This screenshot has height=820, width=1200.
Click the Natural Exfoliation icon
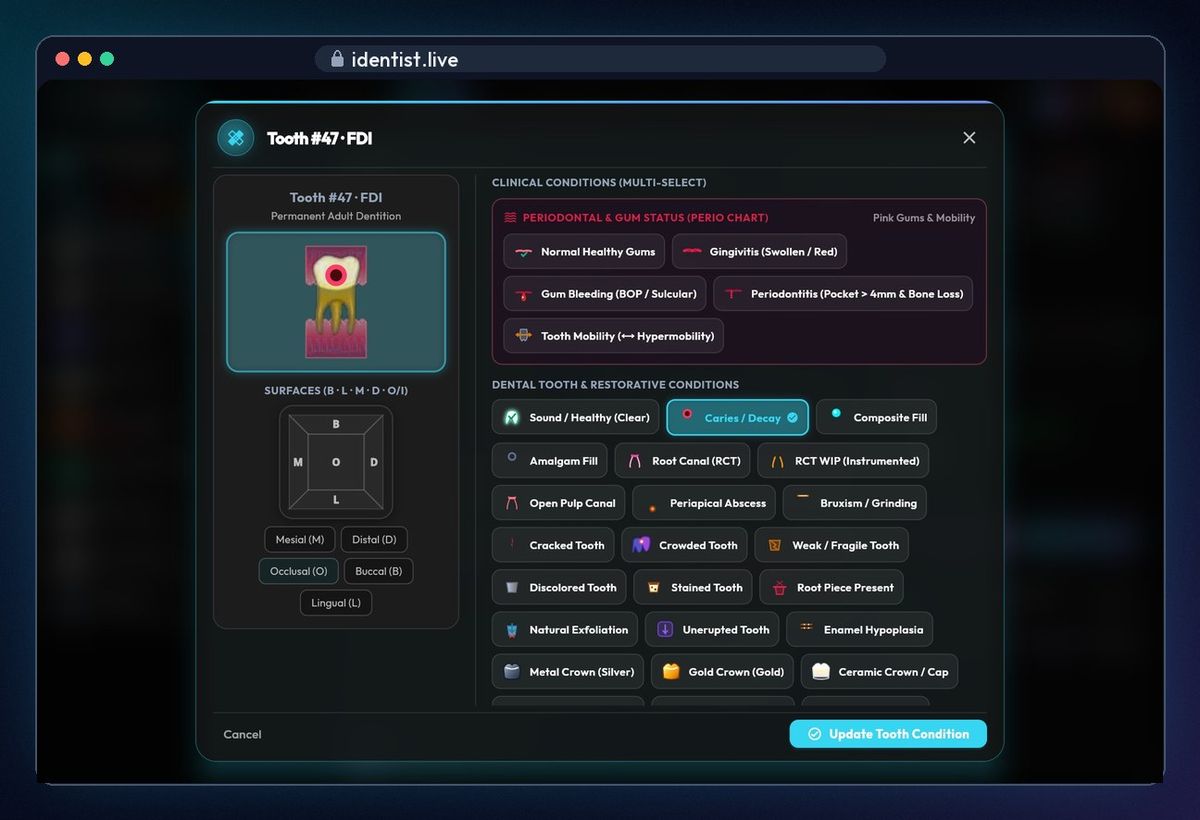pyautogui.click(x=512, y=630)
